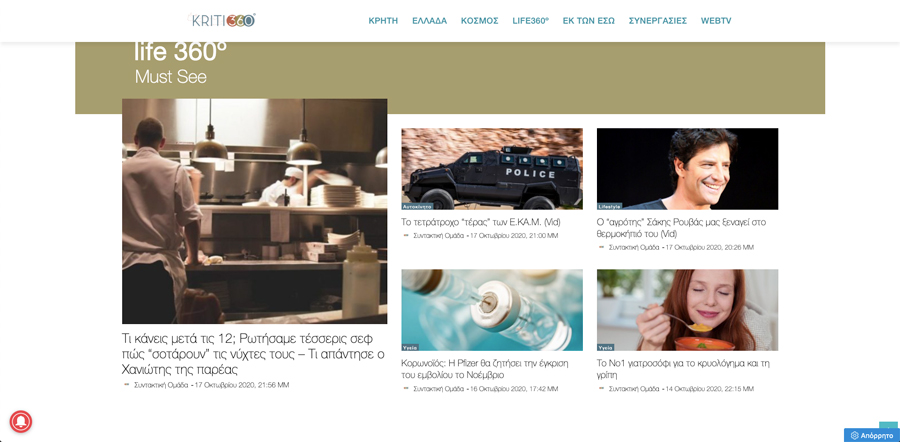Click the Kriti360 logo
Viewport: 900px width, 442px height.
click(x=222, y=20)
